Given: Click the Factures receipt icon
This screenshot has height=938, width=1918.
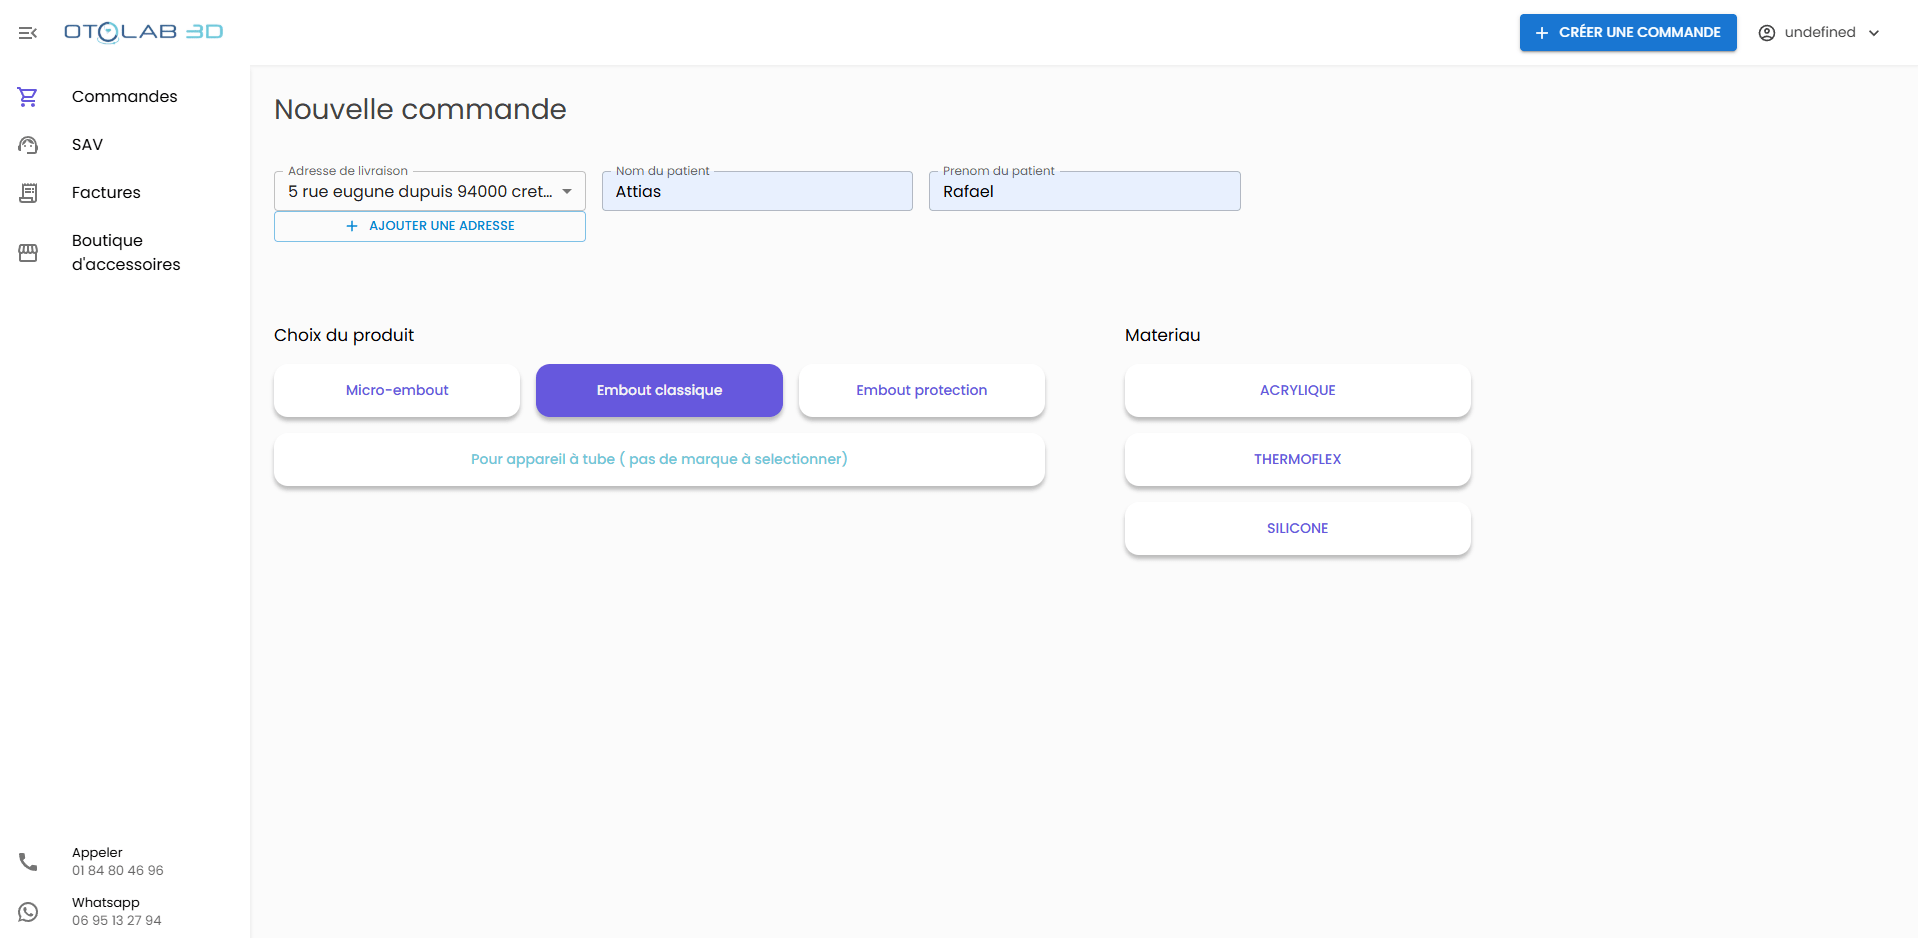Looking at the screenshot, I should pos(28,193).
